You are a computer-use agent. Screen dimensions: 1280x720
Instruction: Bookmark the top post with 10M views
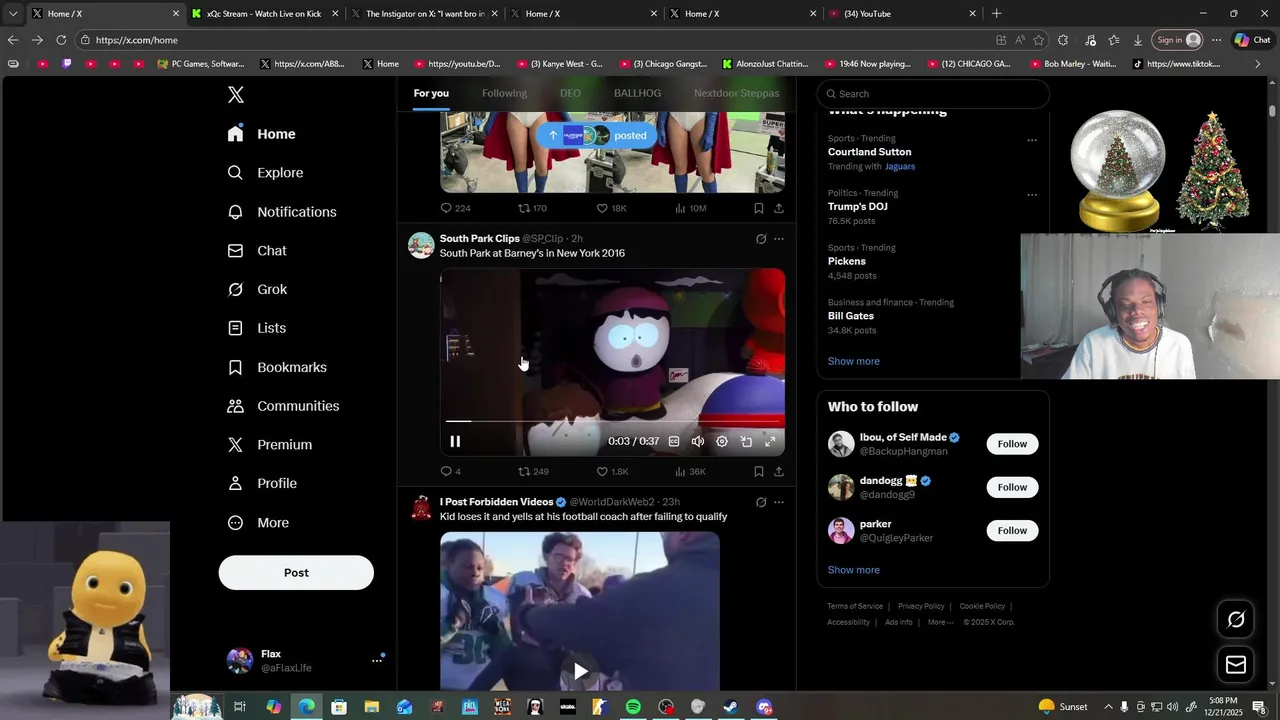click(x=759, y=208)
